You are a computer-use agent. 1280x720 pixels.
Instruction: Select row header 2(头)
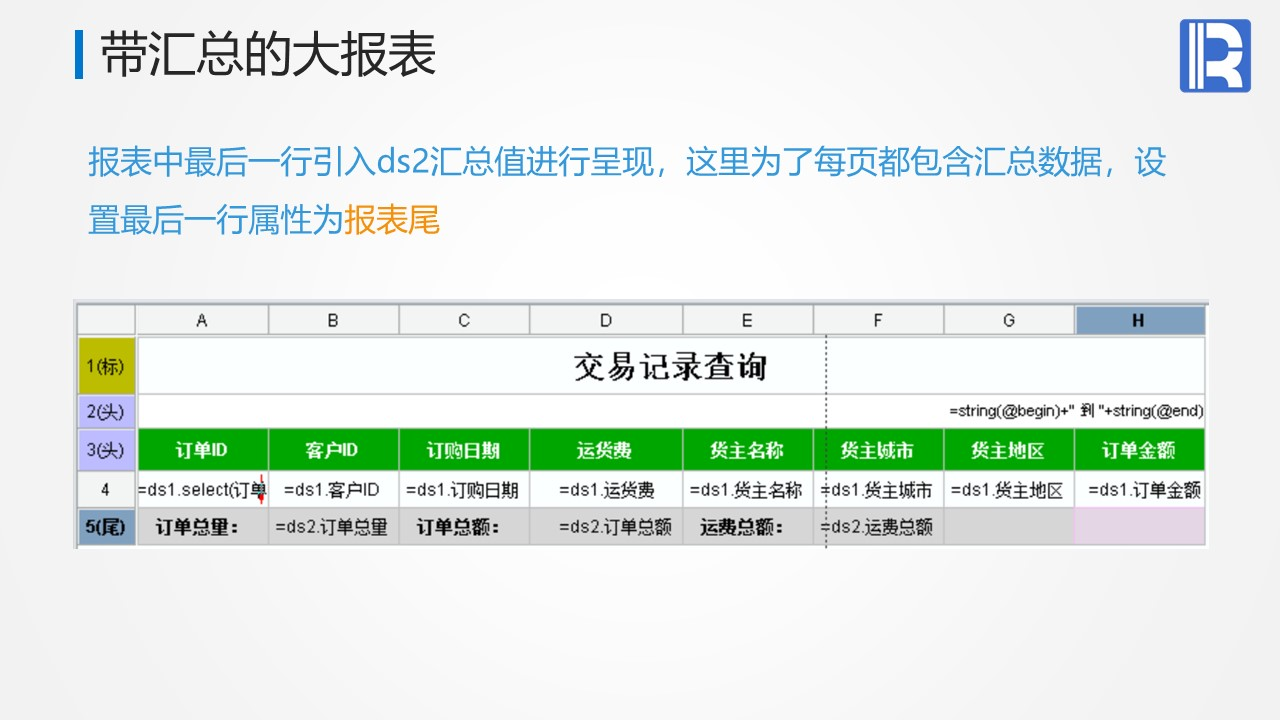coord(106,411)
